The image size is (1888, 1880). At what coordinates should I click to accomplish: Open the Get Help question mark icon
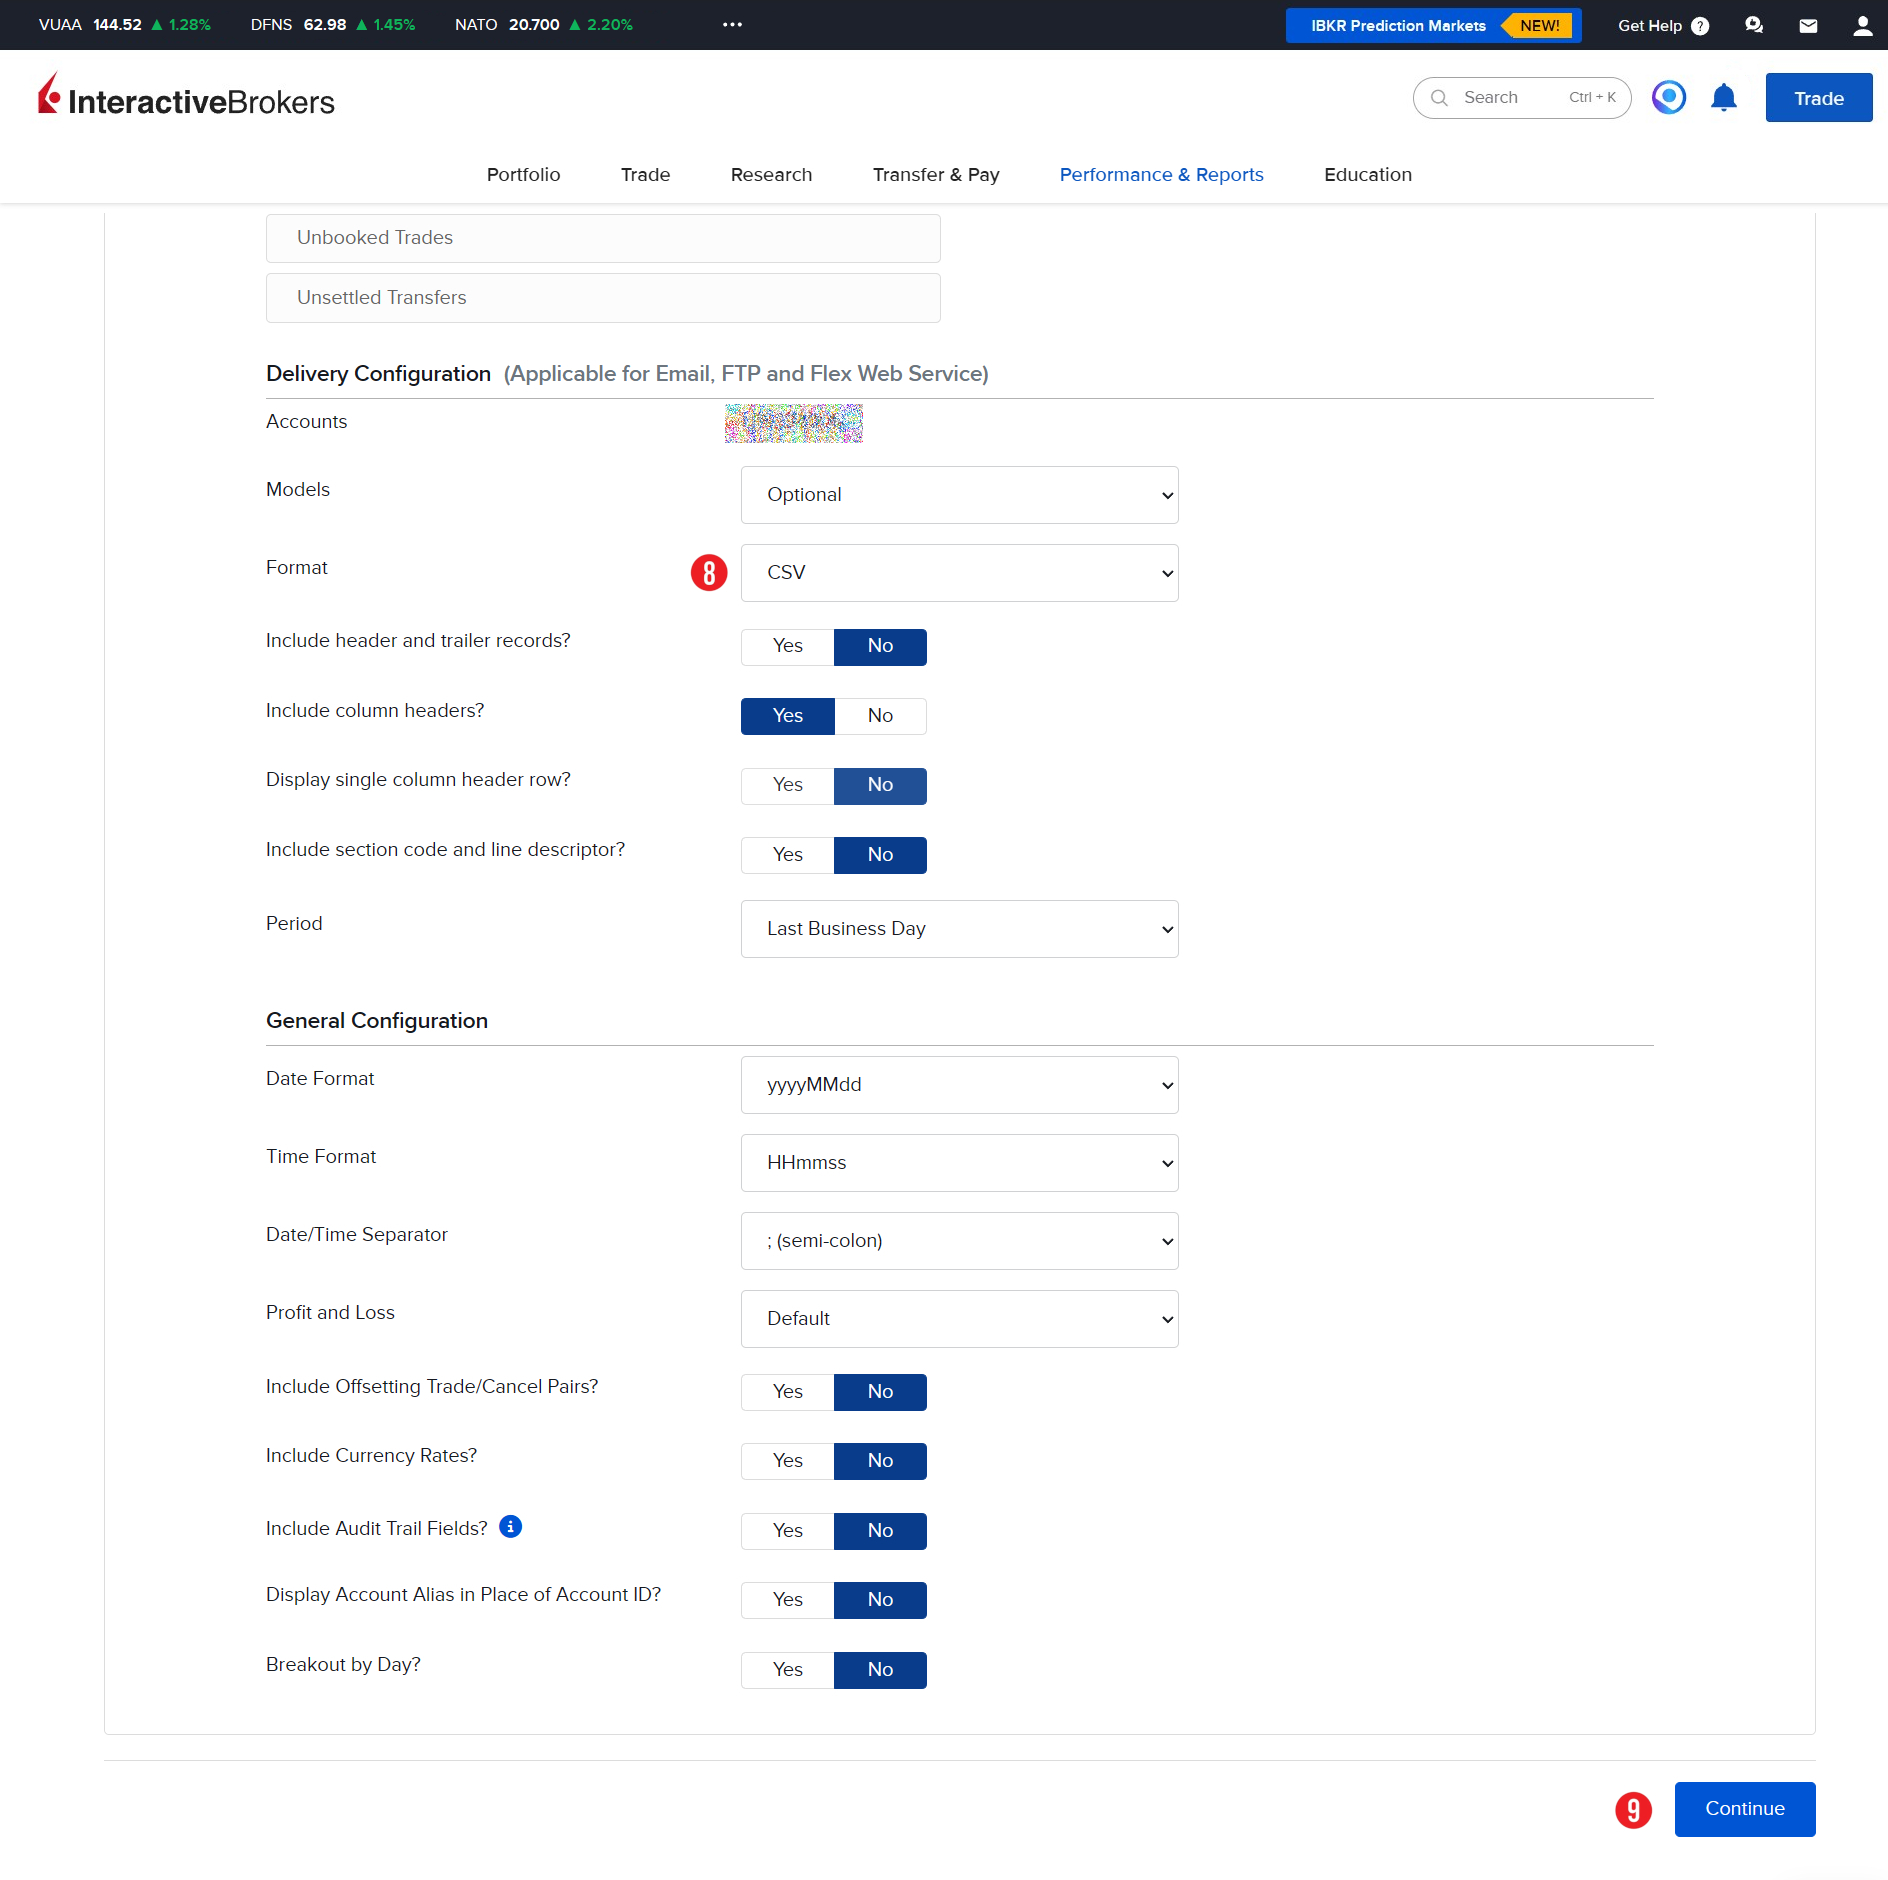1700,26
